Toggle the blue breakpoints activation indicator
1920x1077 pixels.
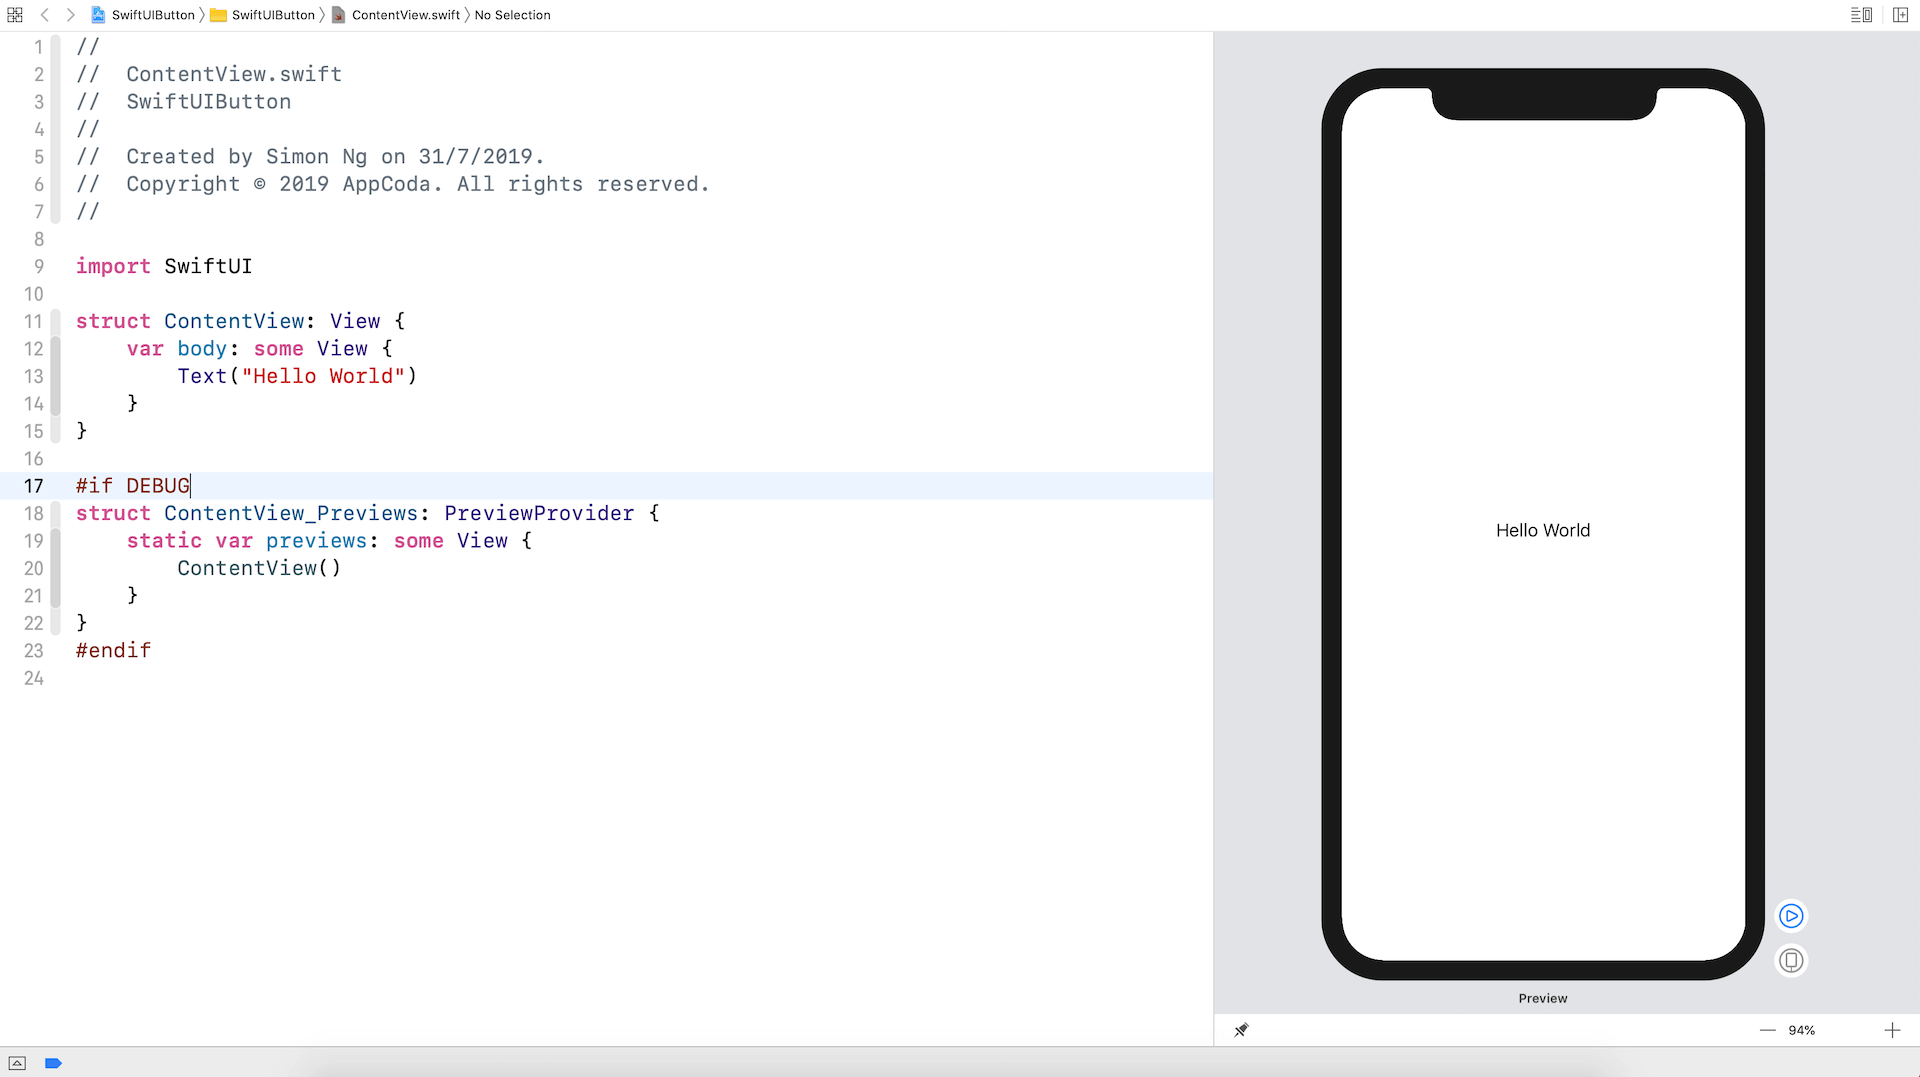click(x=54, y=1063)
